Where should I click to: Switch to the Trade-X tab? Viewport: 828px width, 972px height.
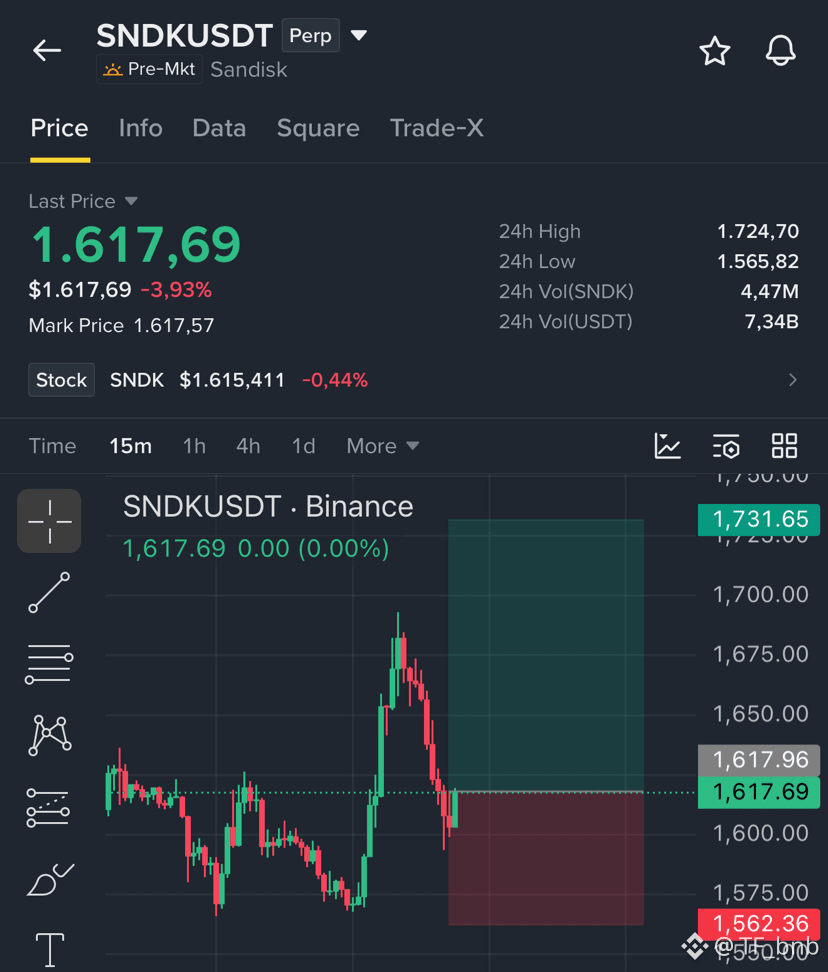pyautogui.click(x=436, y=128)
